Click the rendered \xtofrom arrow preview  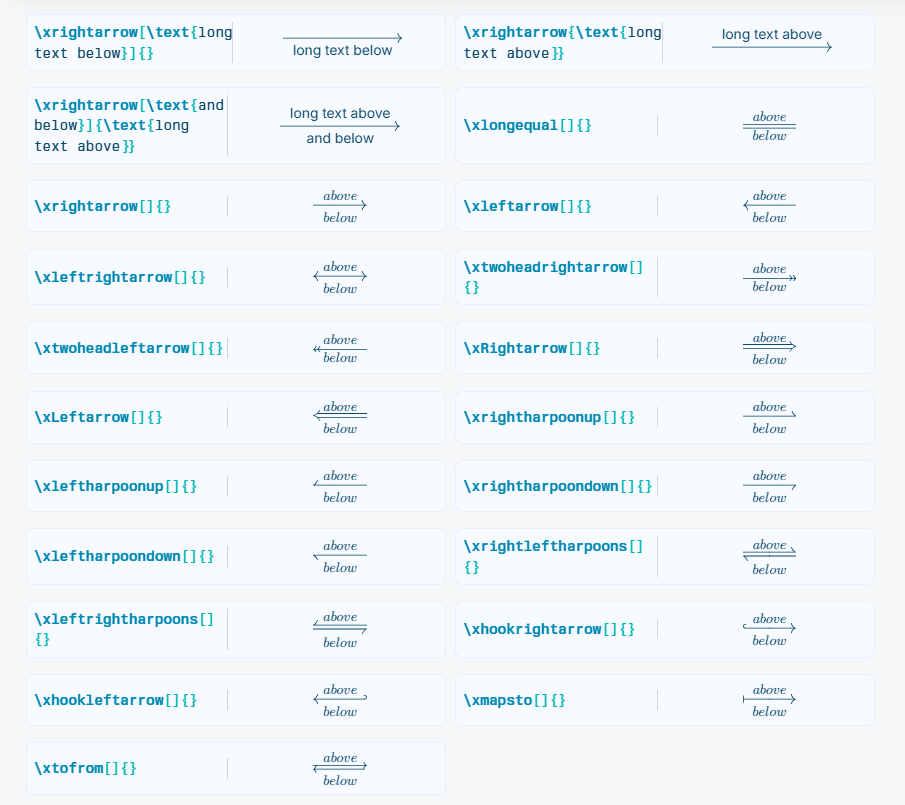340,769
